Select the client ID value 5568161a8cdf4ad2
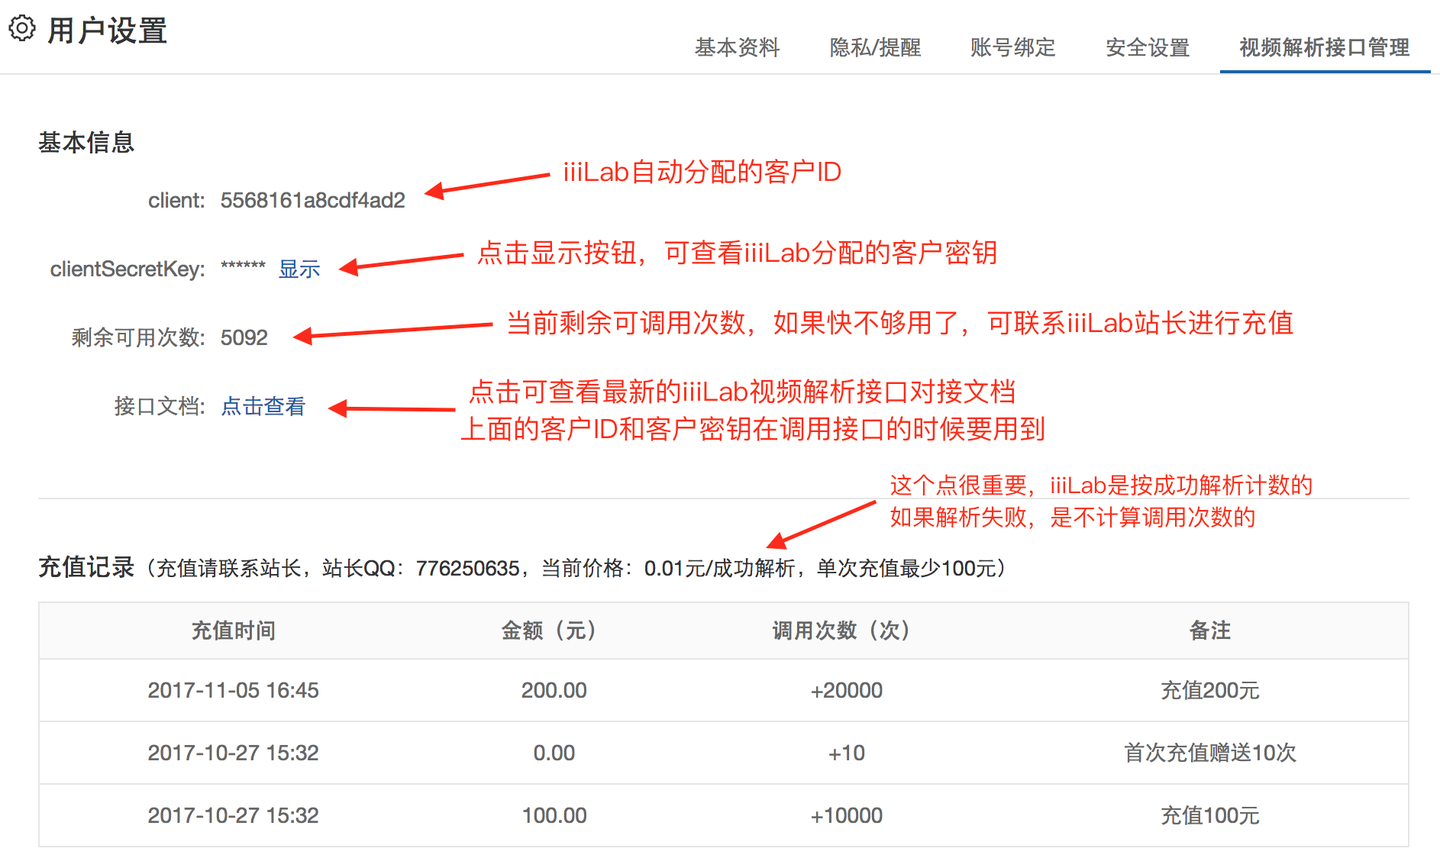Viewport: 1440px width, 858px height. click(313, 199)
